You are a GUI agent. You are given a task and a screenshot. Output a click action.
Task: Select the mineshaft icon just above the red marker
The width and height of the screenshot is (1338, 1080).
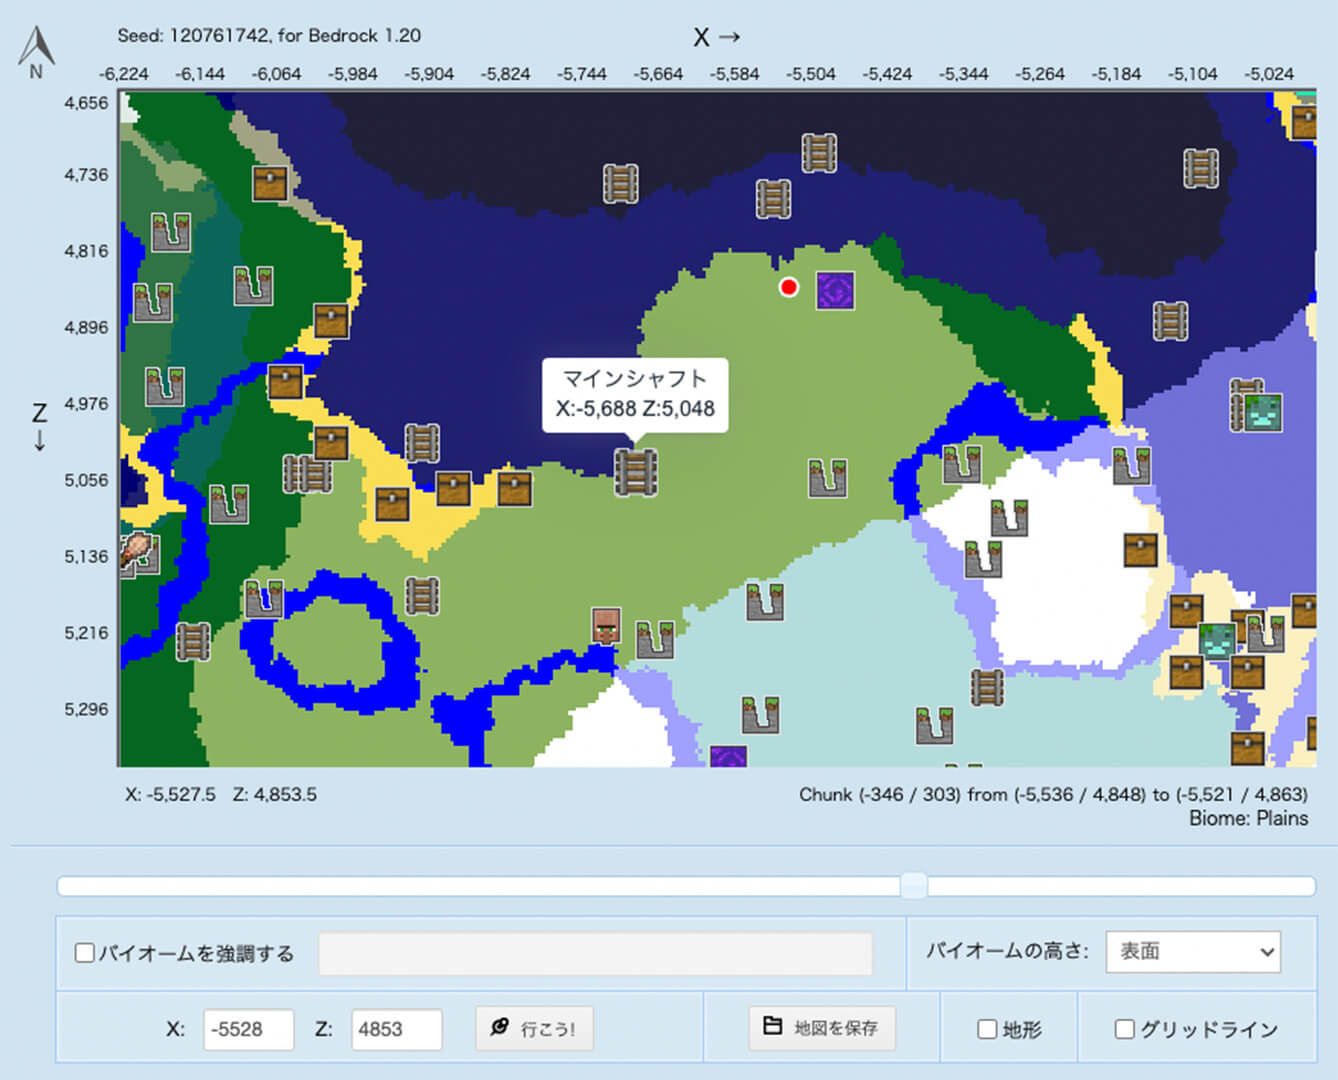773,199
